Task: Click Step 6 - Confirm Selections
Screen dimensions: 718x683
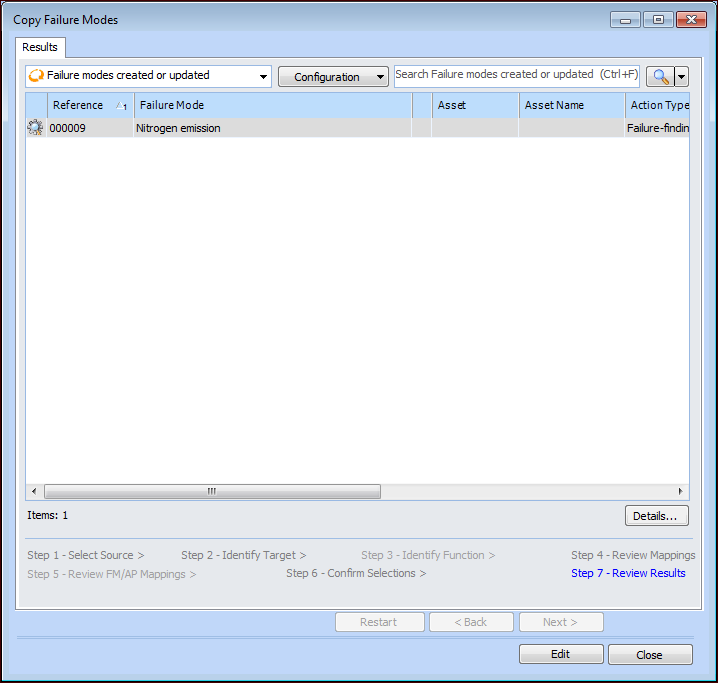Action: 356,573
